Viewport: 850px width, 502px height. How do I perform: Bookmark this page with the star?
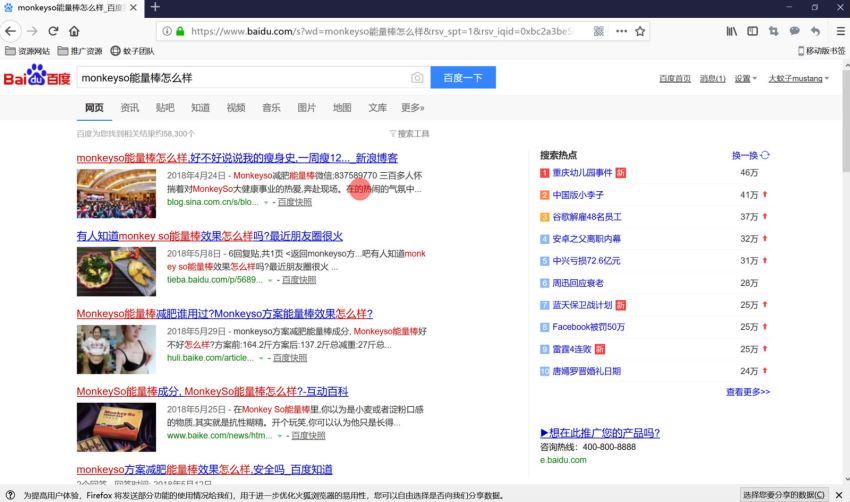coord(640,31)
